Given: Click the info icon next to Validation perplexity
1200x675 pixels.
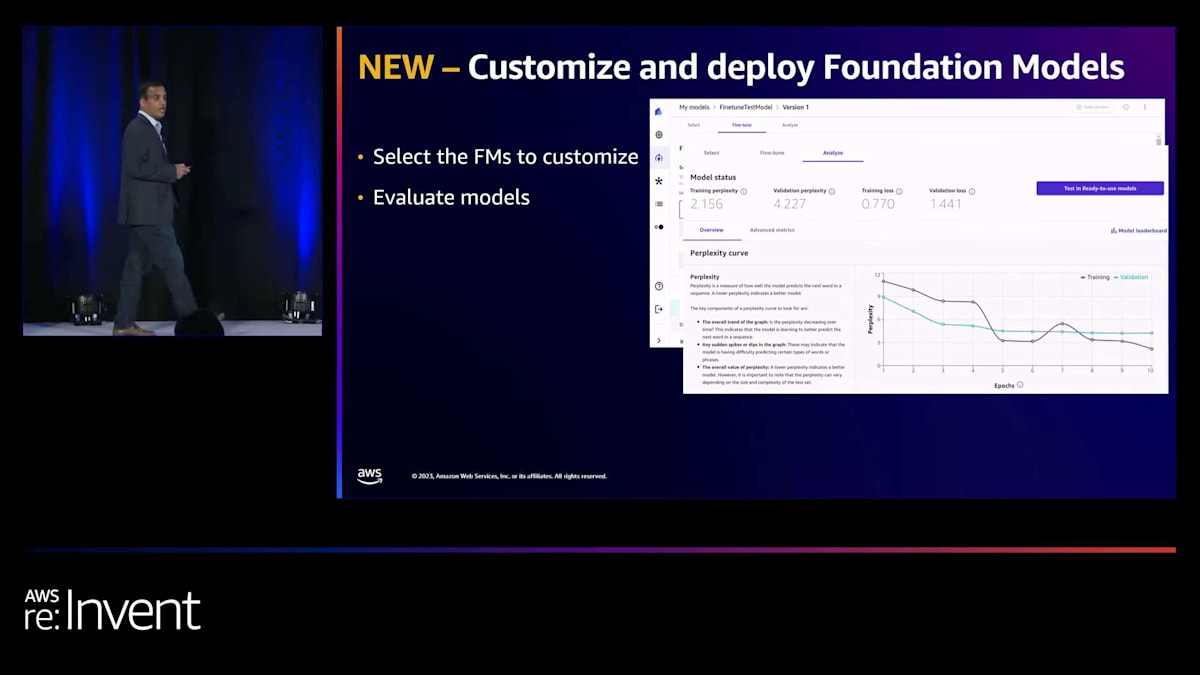Looking at the screenshot, I should pyautogui.click(x=832, y=191).
